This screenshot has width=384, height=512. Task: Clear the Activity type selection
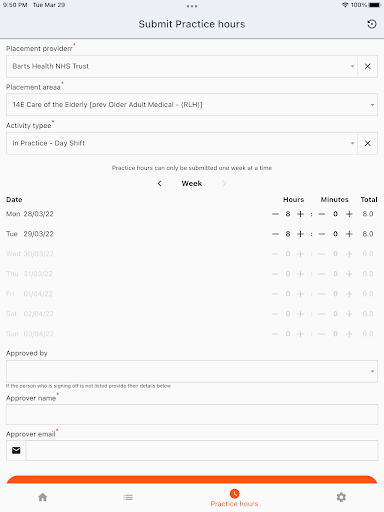coord(367,143)
